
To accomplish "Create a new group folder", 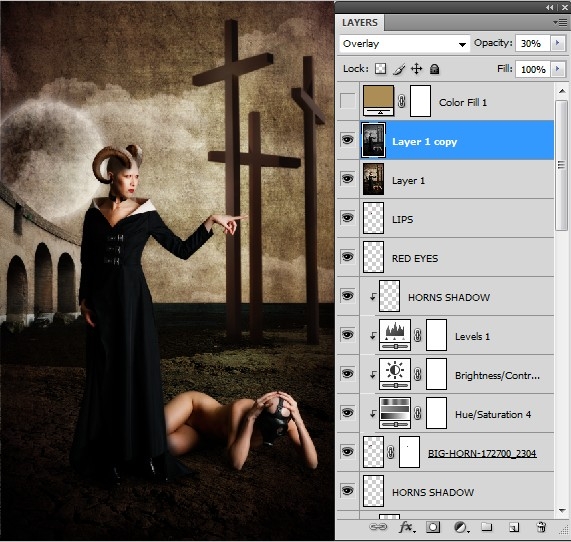I will (487, 527).
